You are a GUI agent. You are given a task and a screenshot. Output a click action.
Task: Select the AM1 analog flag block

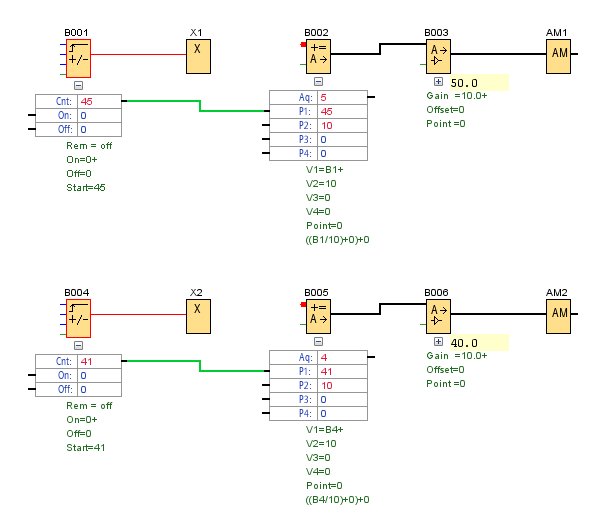pos(558,56)
